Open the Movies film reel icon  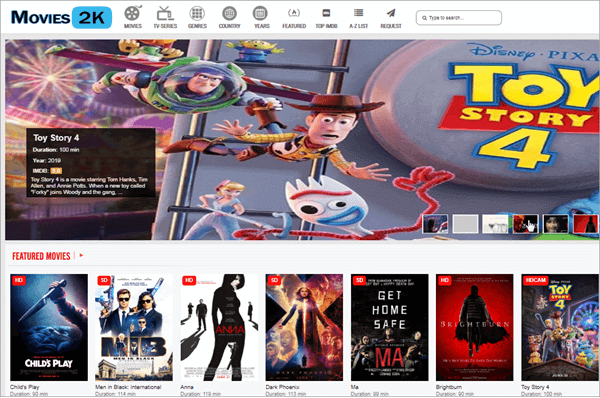tap(132, 13)
